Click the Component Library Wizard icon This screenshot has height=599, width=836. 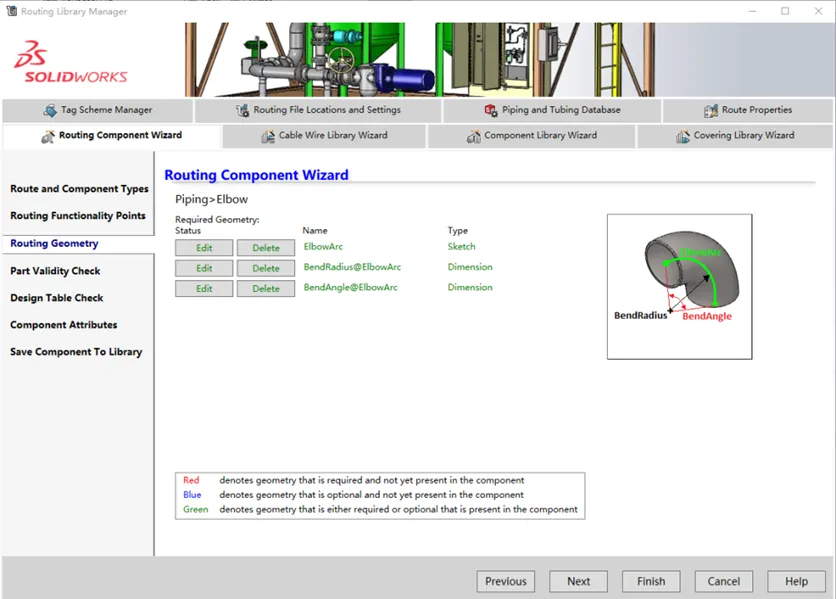click(473, 136)
